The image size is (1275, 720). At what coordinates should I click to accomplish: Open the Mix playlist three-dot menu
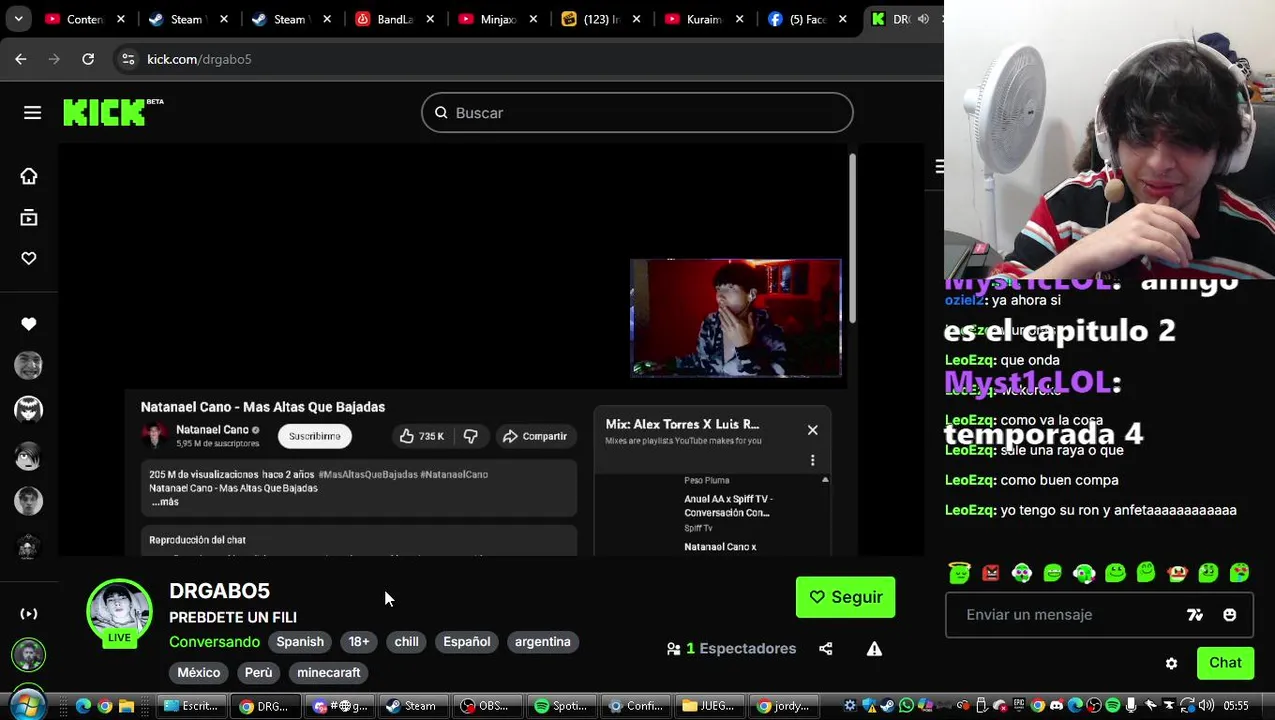tap(812, 460)
